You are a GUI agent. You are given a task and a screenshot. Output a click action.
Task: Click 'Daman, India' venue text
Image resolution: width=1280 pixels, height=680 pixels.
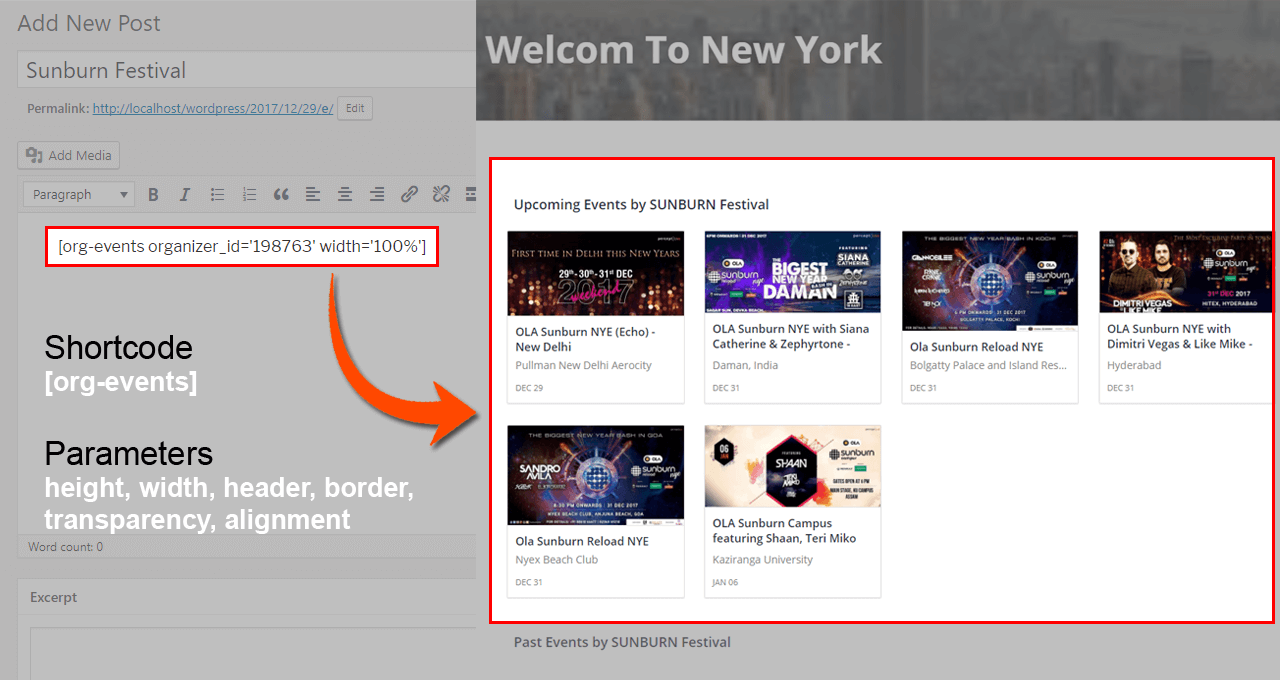tap(744, 366)
